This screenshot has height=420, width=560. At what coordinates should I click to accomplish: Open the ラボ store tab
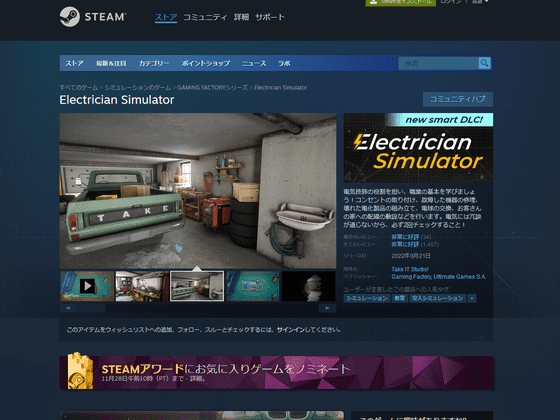(284, 63)
